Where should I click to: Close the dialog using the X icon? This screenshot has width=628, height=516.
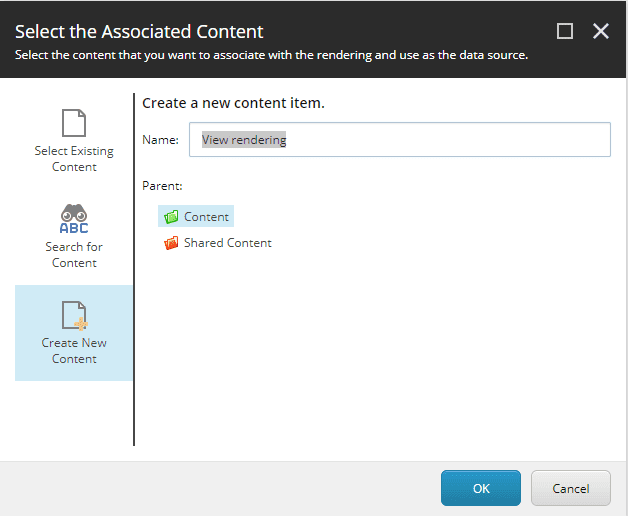point(600,31)
